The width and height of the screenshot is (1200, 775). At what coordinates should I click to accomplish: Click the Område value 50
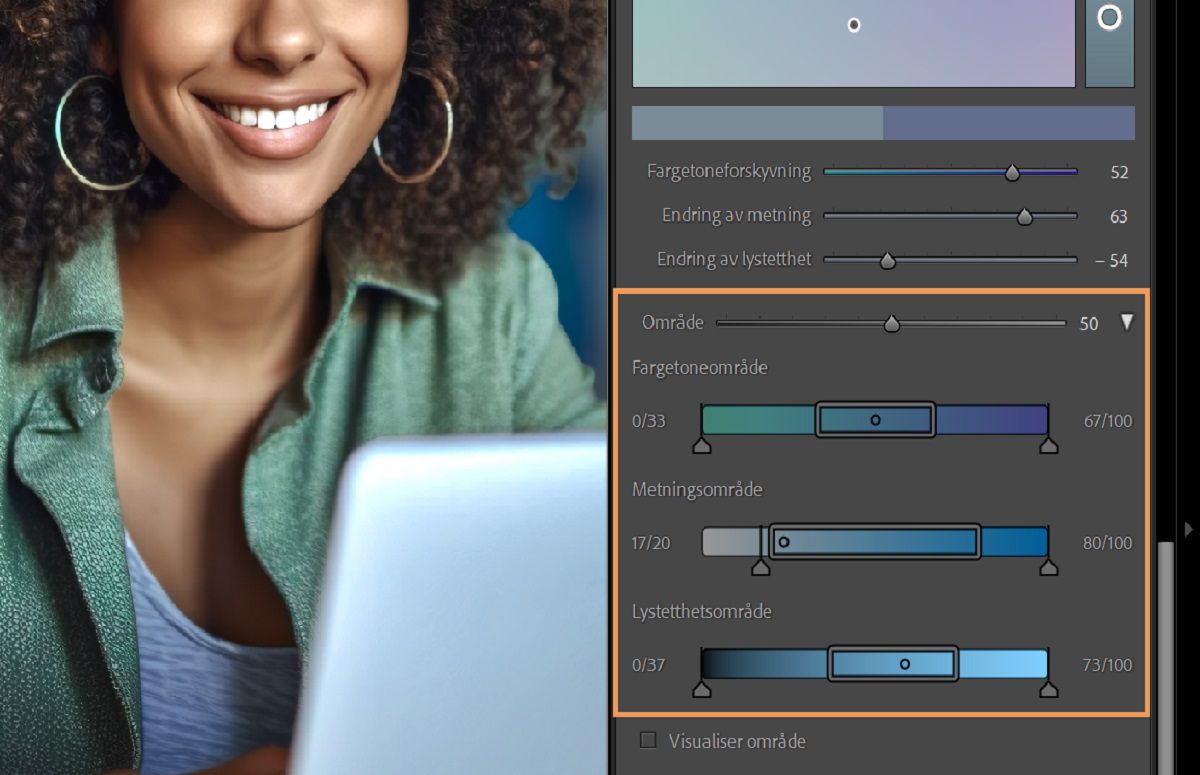point(1089,324)
